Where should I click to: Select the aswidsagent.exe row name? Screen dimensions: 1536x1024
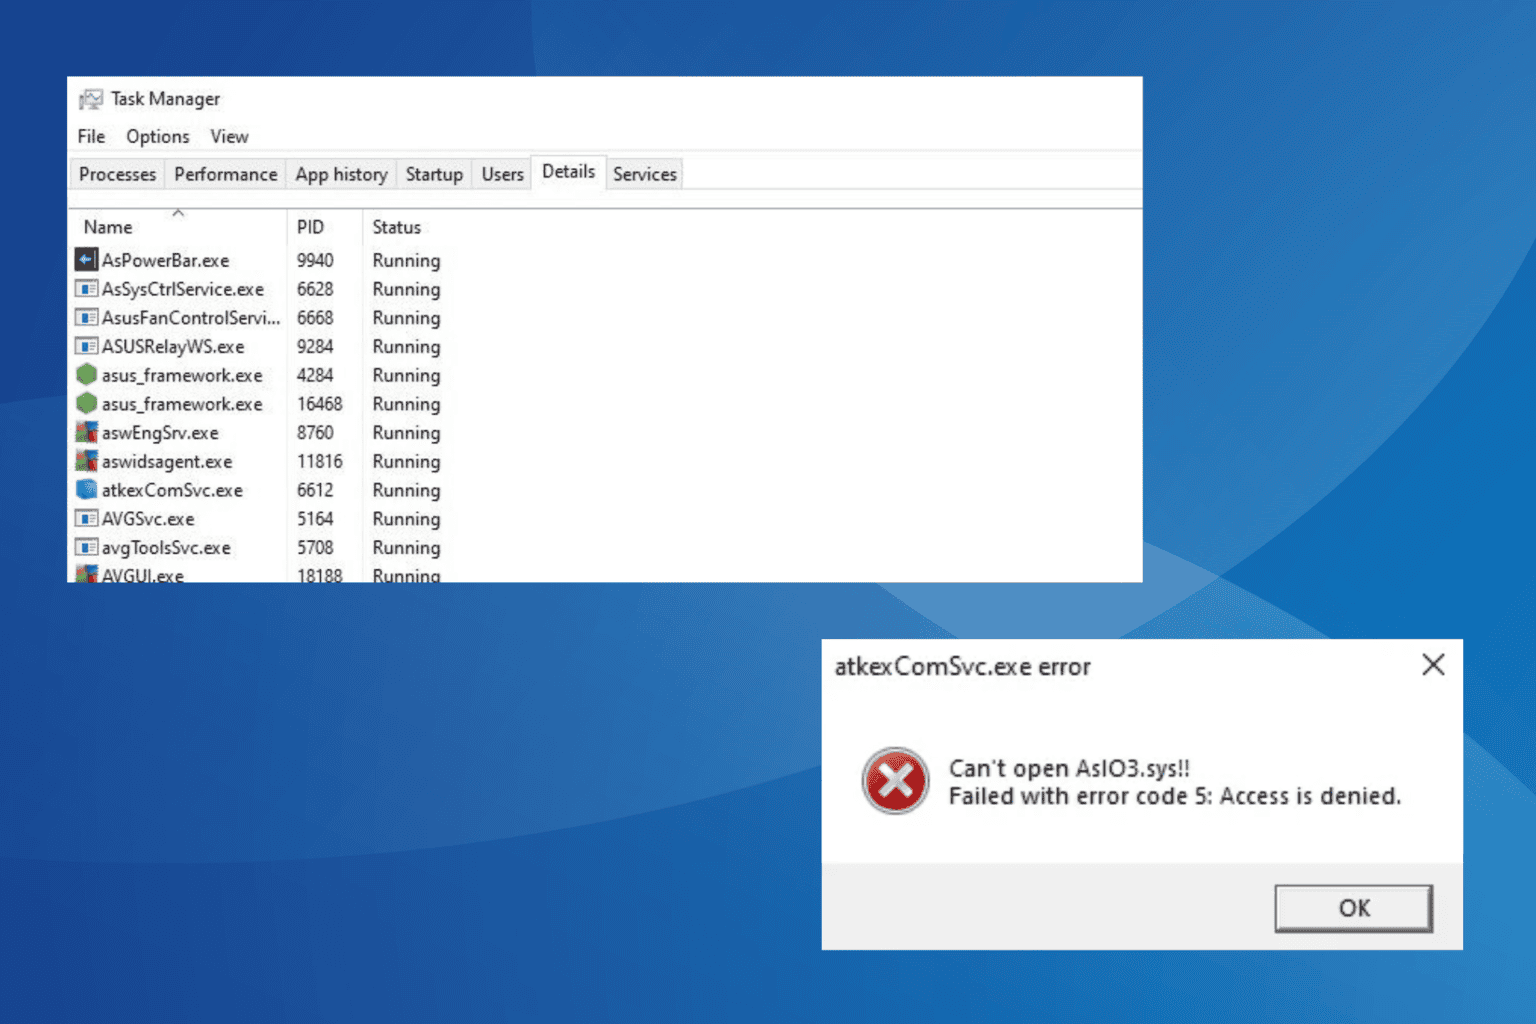[167, 461]
